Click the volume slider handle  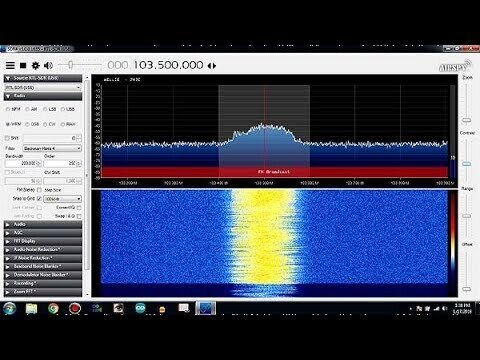[70, 65]
